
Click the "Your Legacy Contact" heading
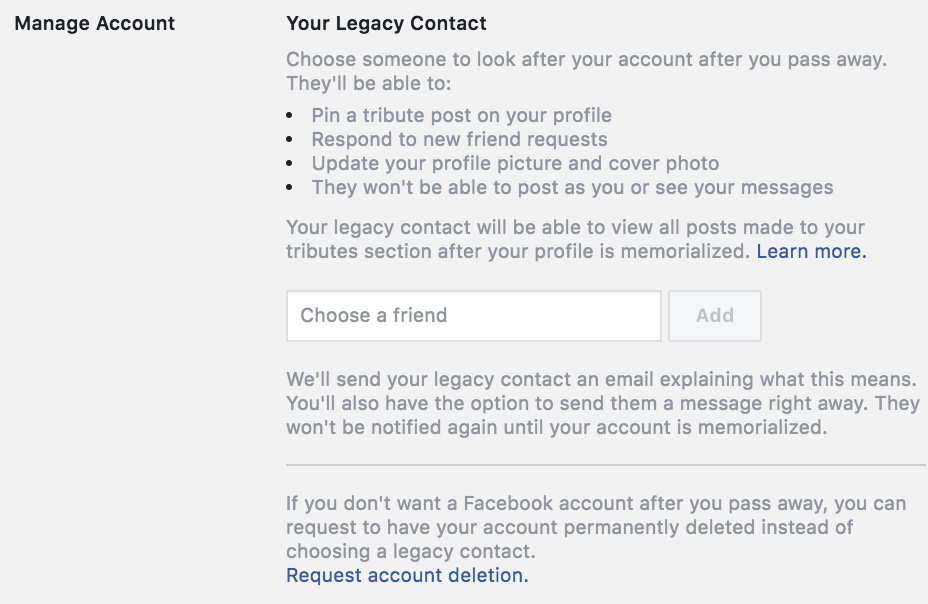pyautogui.click(x=386, y=23)
